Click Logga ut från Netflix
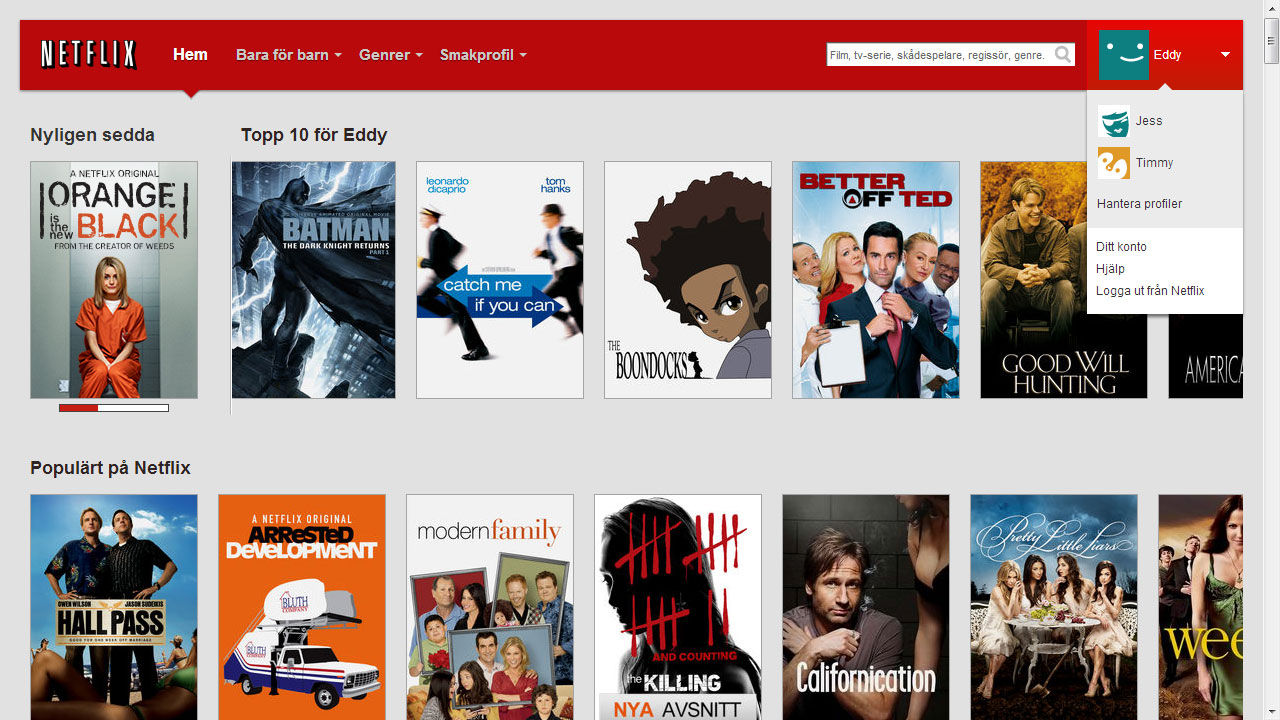Screen dimensions: 1280x720 point(1150,291)
